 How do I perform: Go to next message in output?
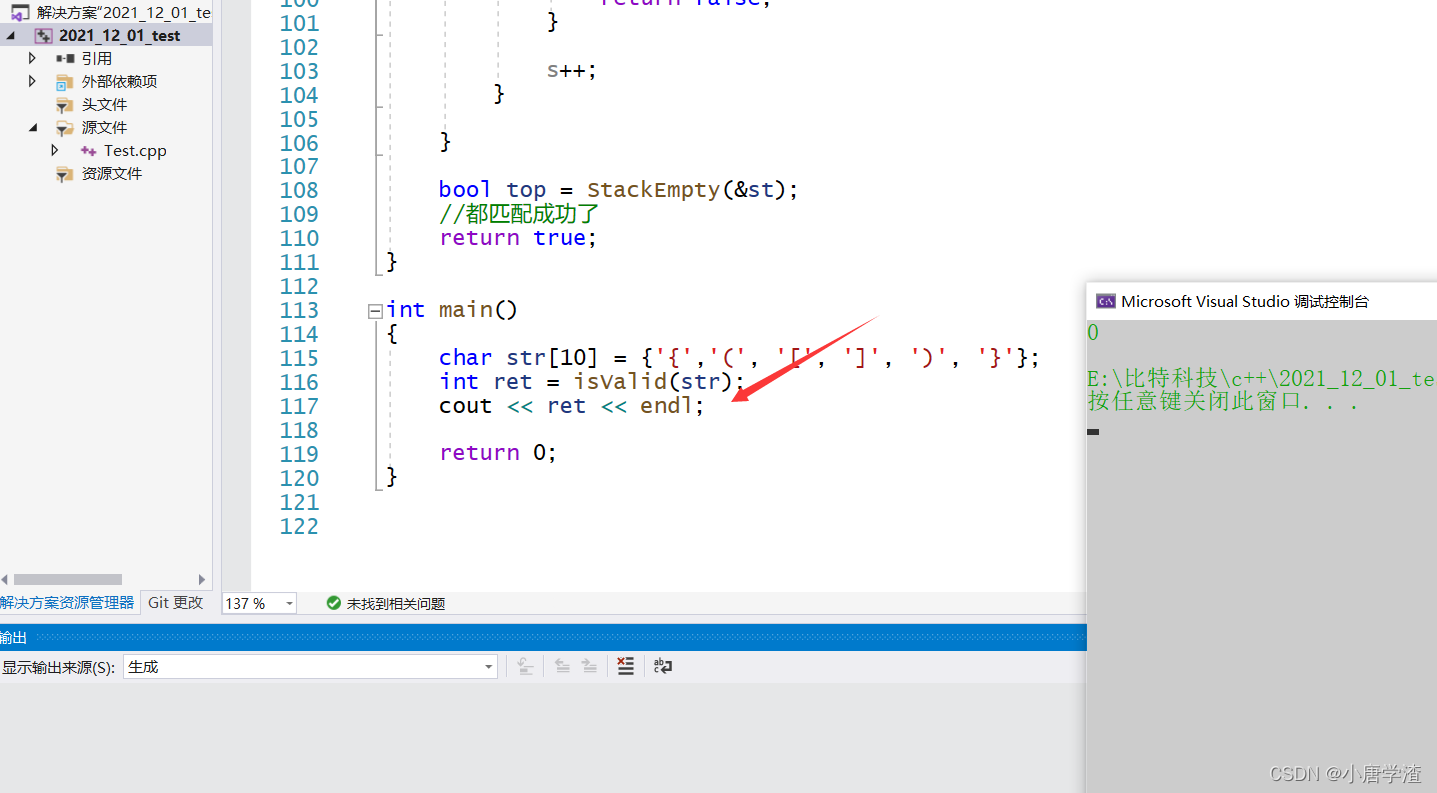[590, 666]
